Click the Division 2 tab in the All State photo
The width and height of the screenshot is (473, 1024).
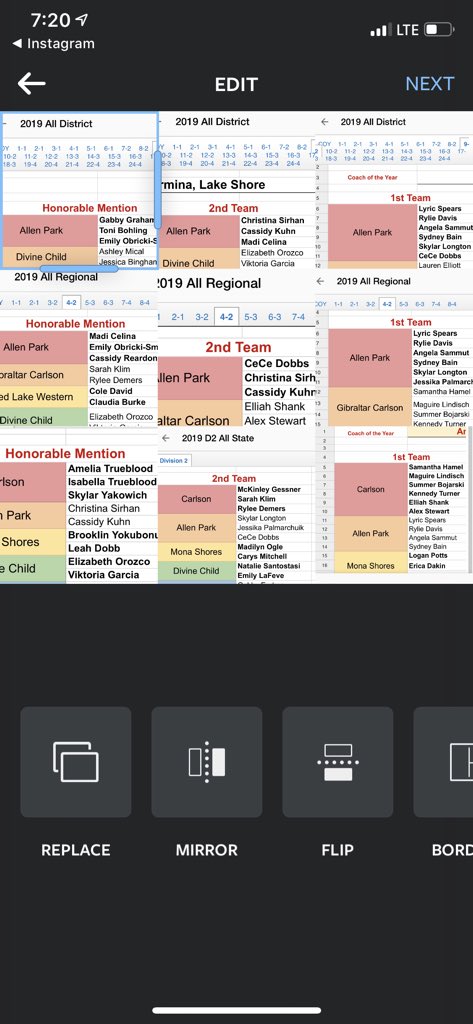click(174, 460)
